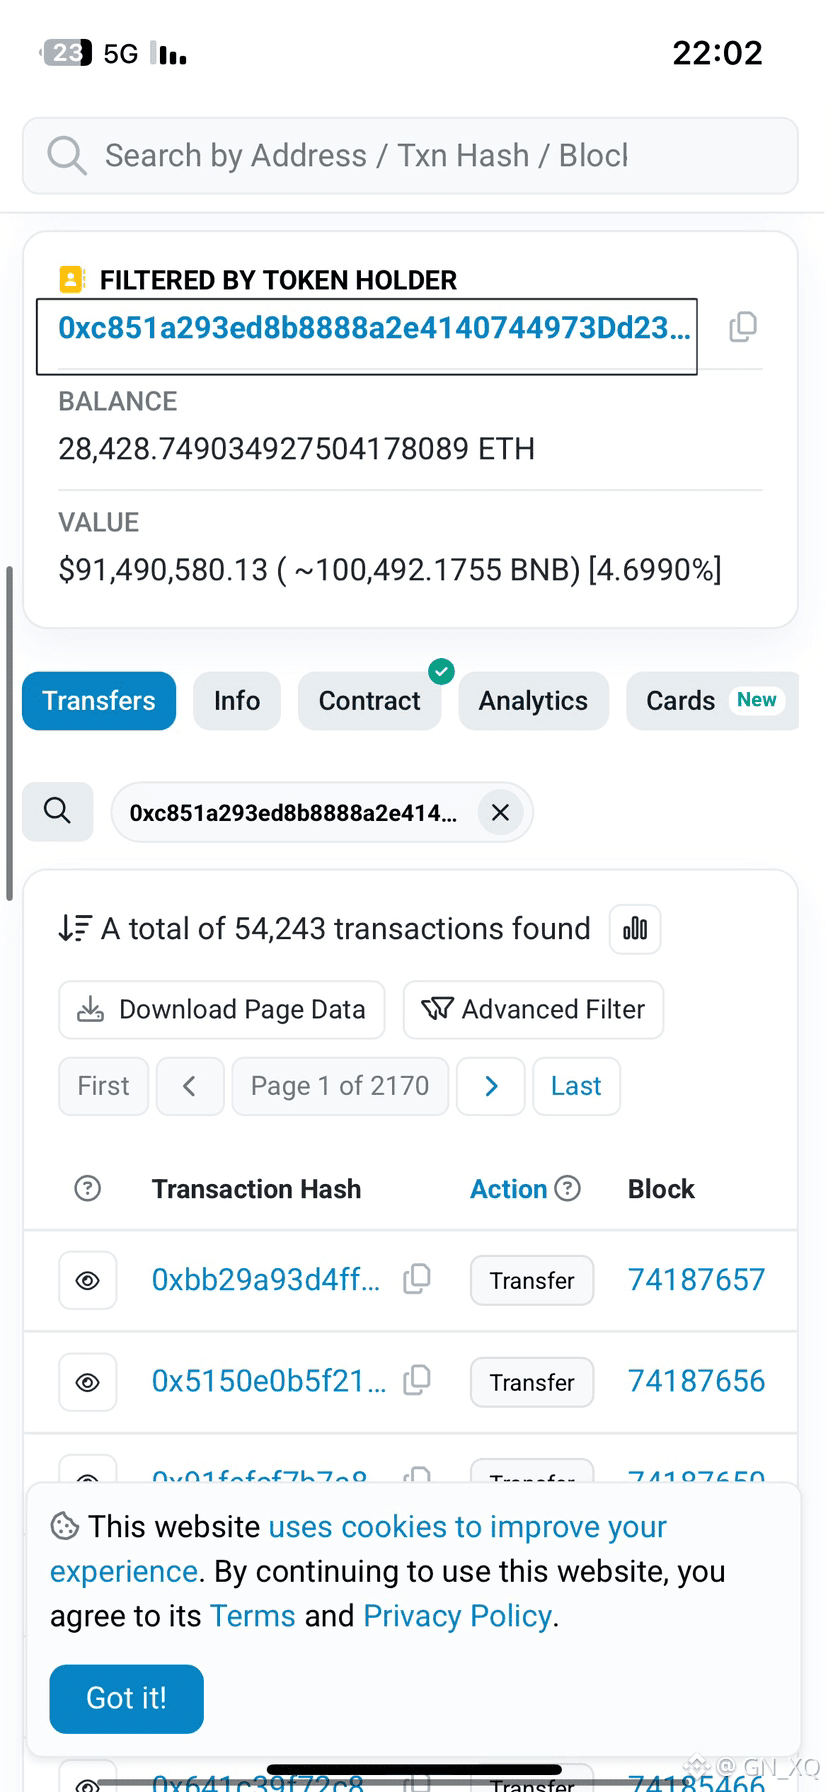
Task: Open the Advanced Filter options
Action: click(533, 1010)
